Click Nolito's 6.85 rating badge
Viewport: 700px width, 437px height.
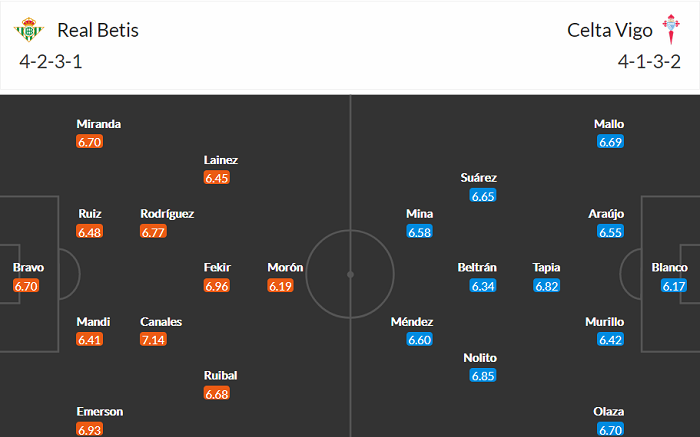pos(484,375)
